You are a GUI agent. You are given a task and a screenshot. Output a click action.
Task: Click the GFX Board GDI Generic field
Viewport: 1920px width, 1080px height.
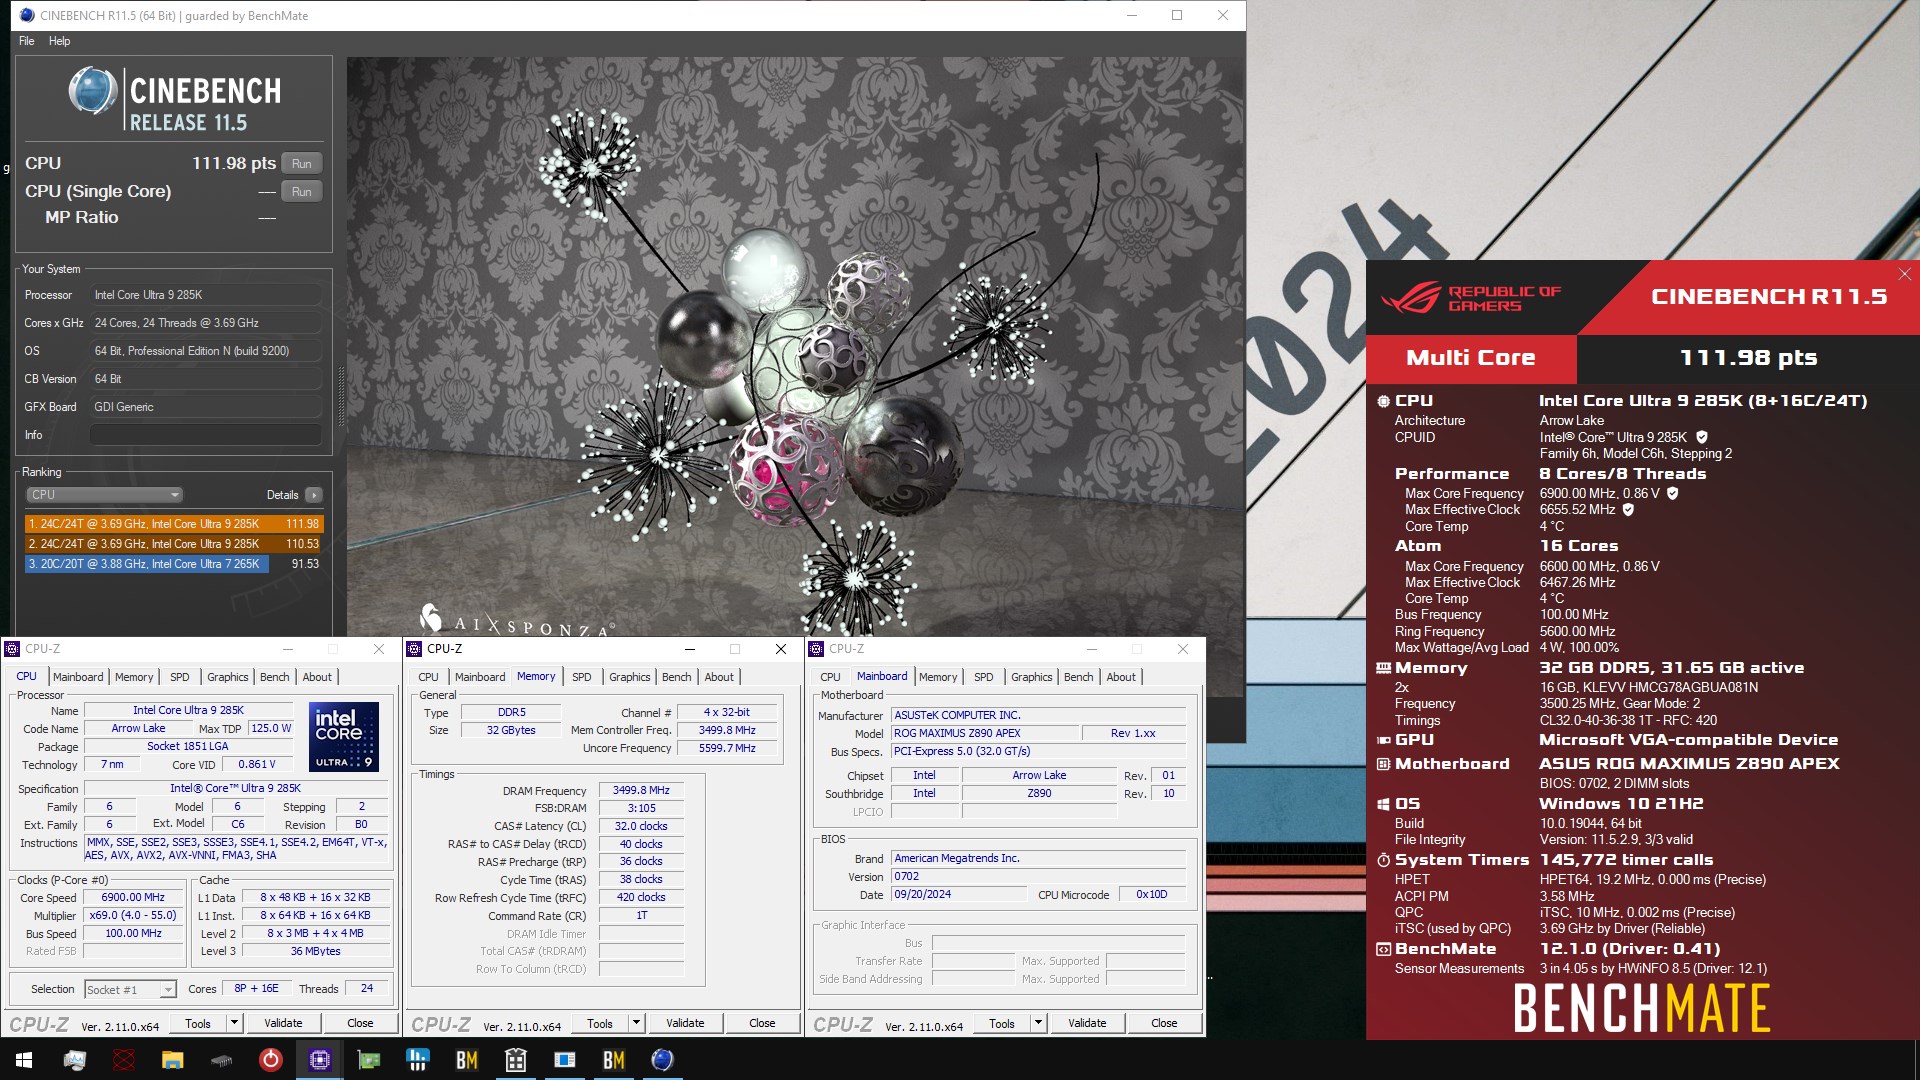tap(206, 407)
